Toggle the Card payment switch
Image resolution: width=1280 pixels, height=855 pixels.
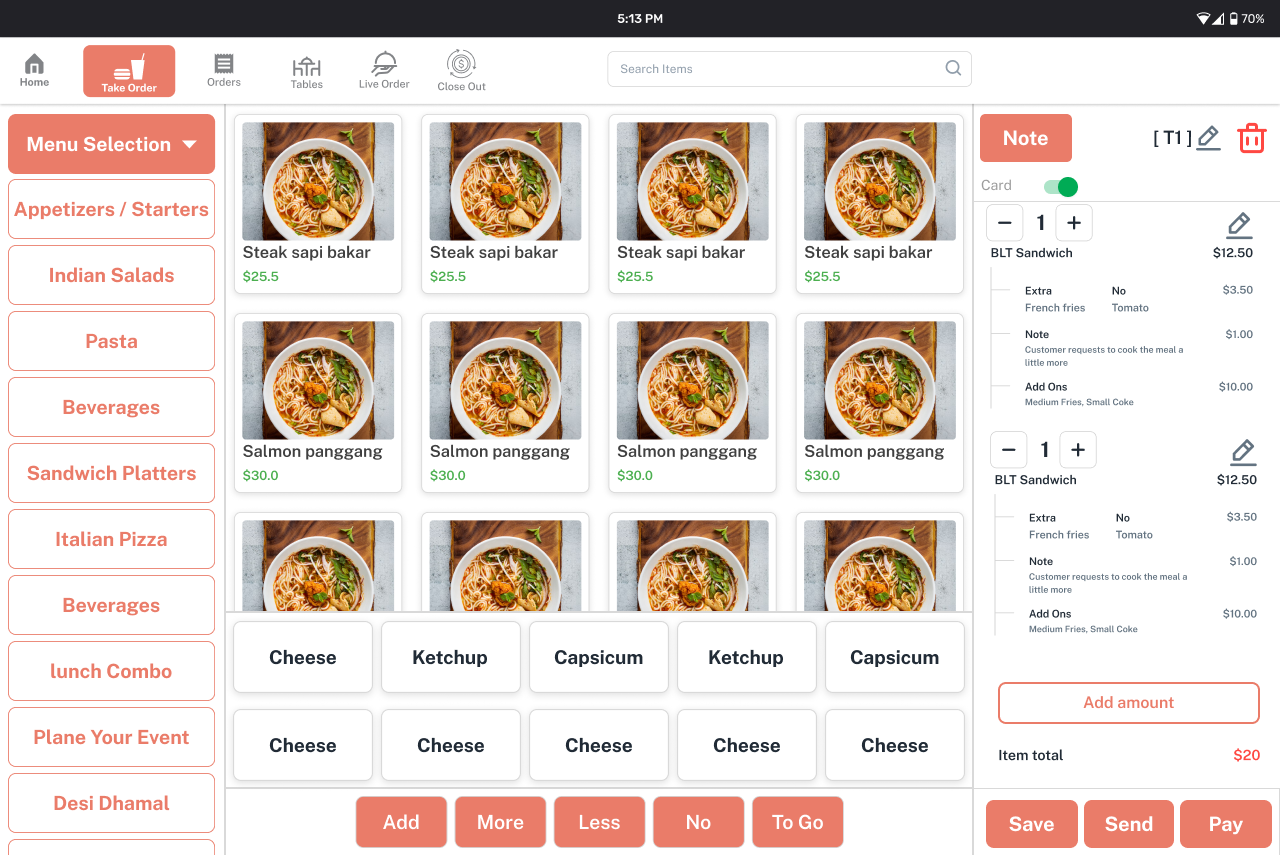(1060, 186)
